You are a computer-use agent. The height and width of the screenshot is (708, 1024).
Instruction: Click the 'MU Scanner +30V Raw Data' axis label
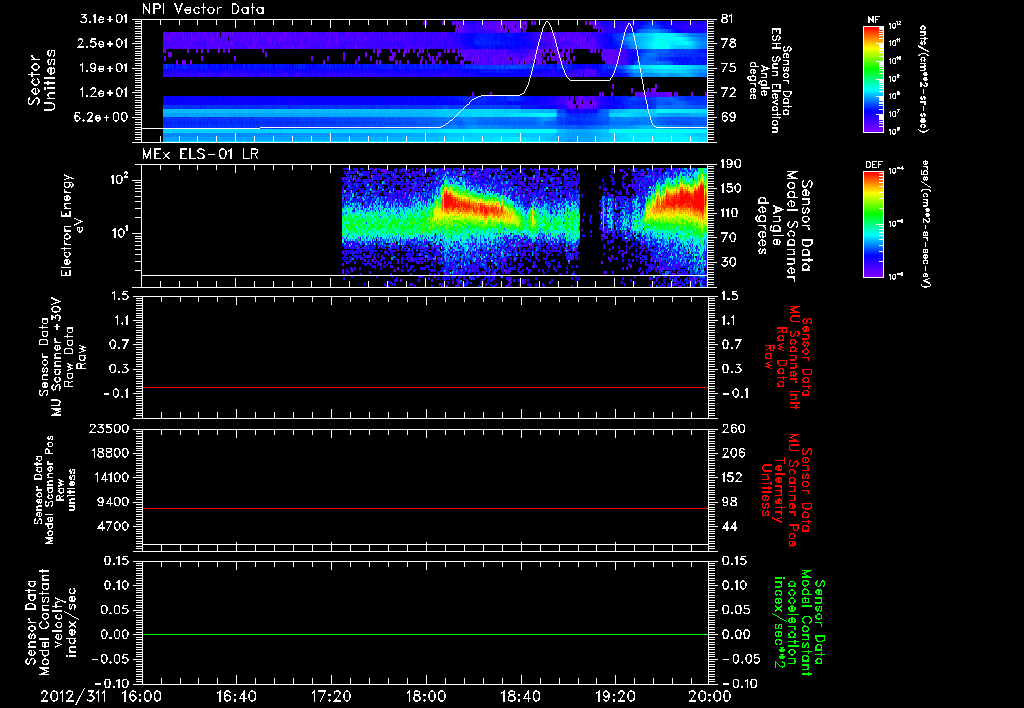coord(62,357)
